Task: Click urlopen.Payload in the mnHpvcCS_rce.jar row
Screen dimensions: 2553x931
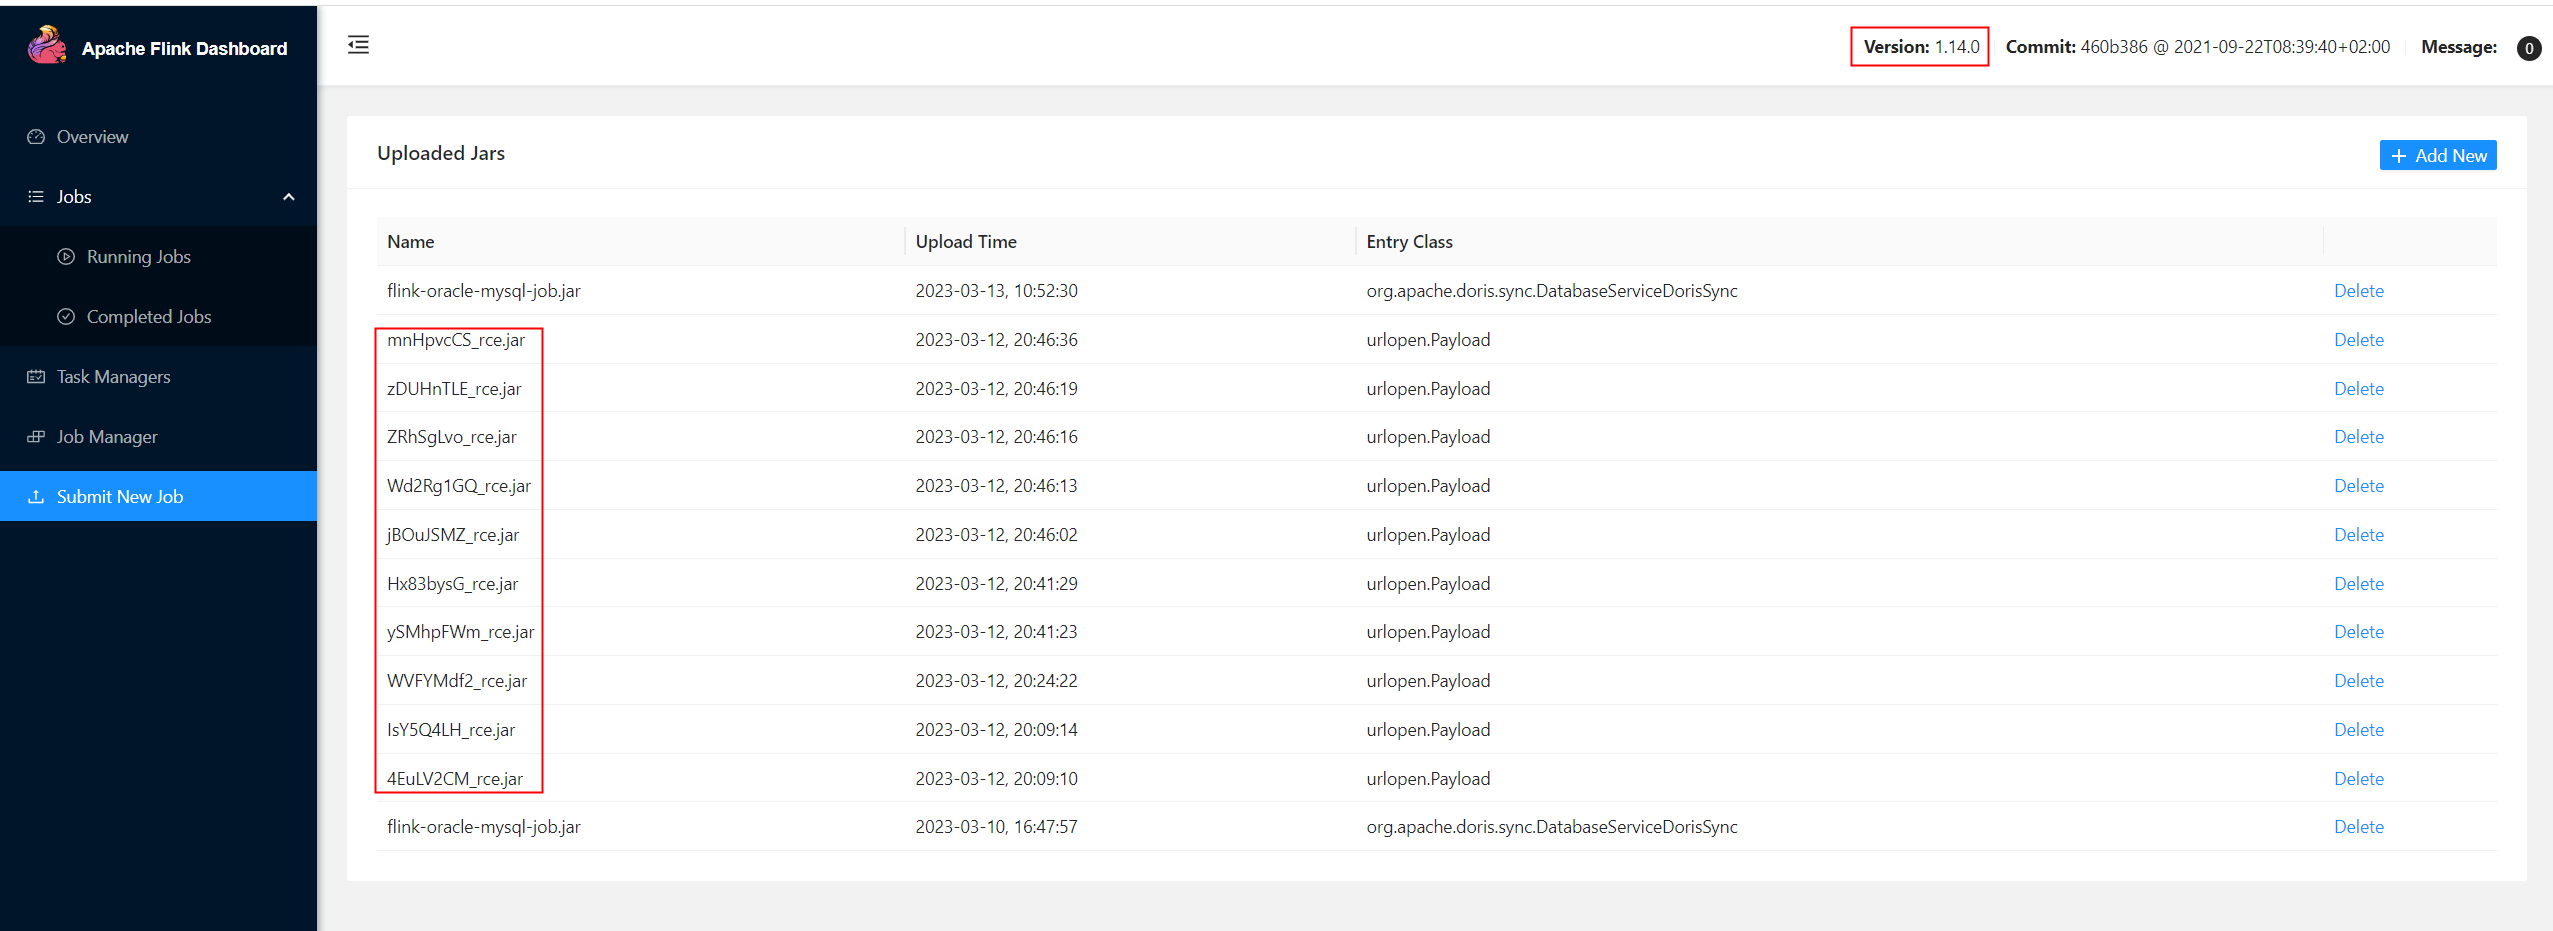Action: click(1428, 340)
